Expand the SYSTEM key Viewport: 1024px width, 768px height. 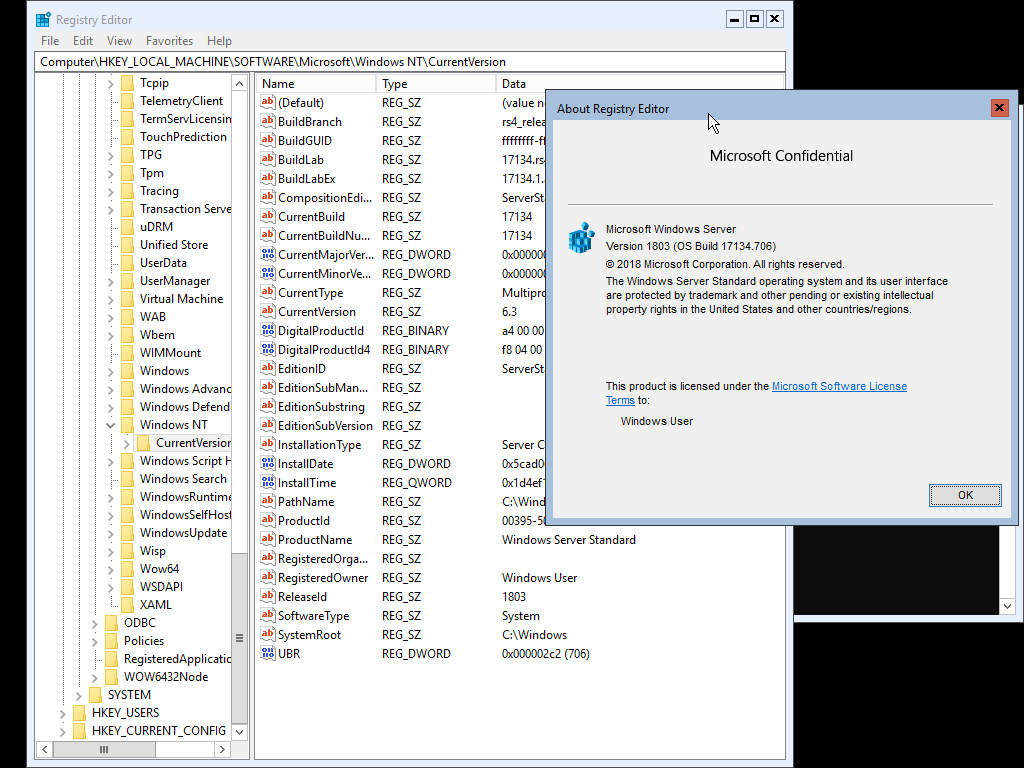78,696
